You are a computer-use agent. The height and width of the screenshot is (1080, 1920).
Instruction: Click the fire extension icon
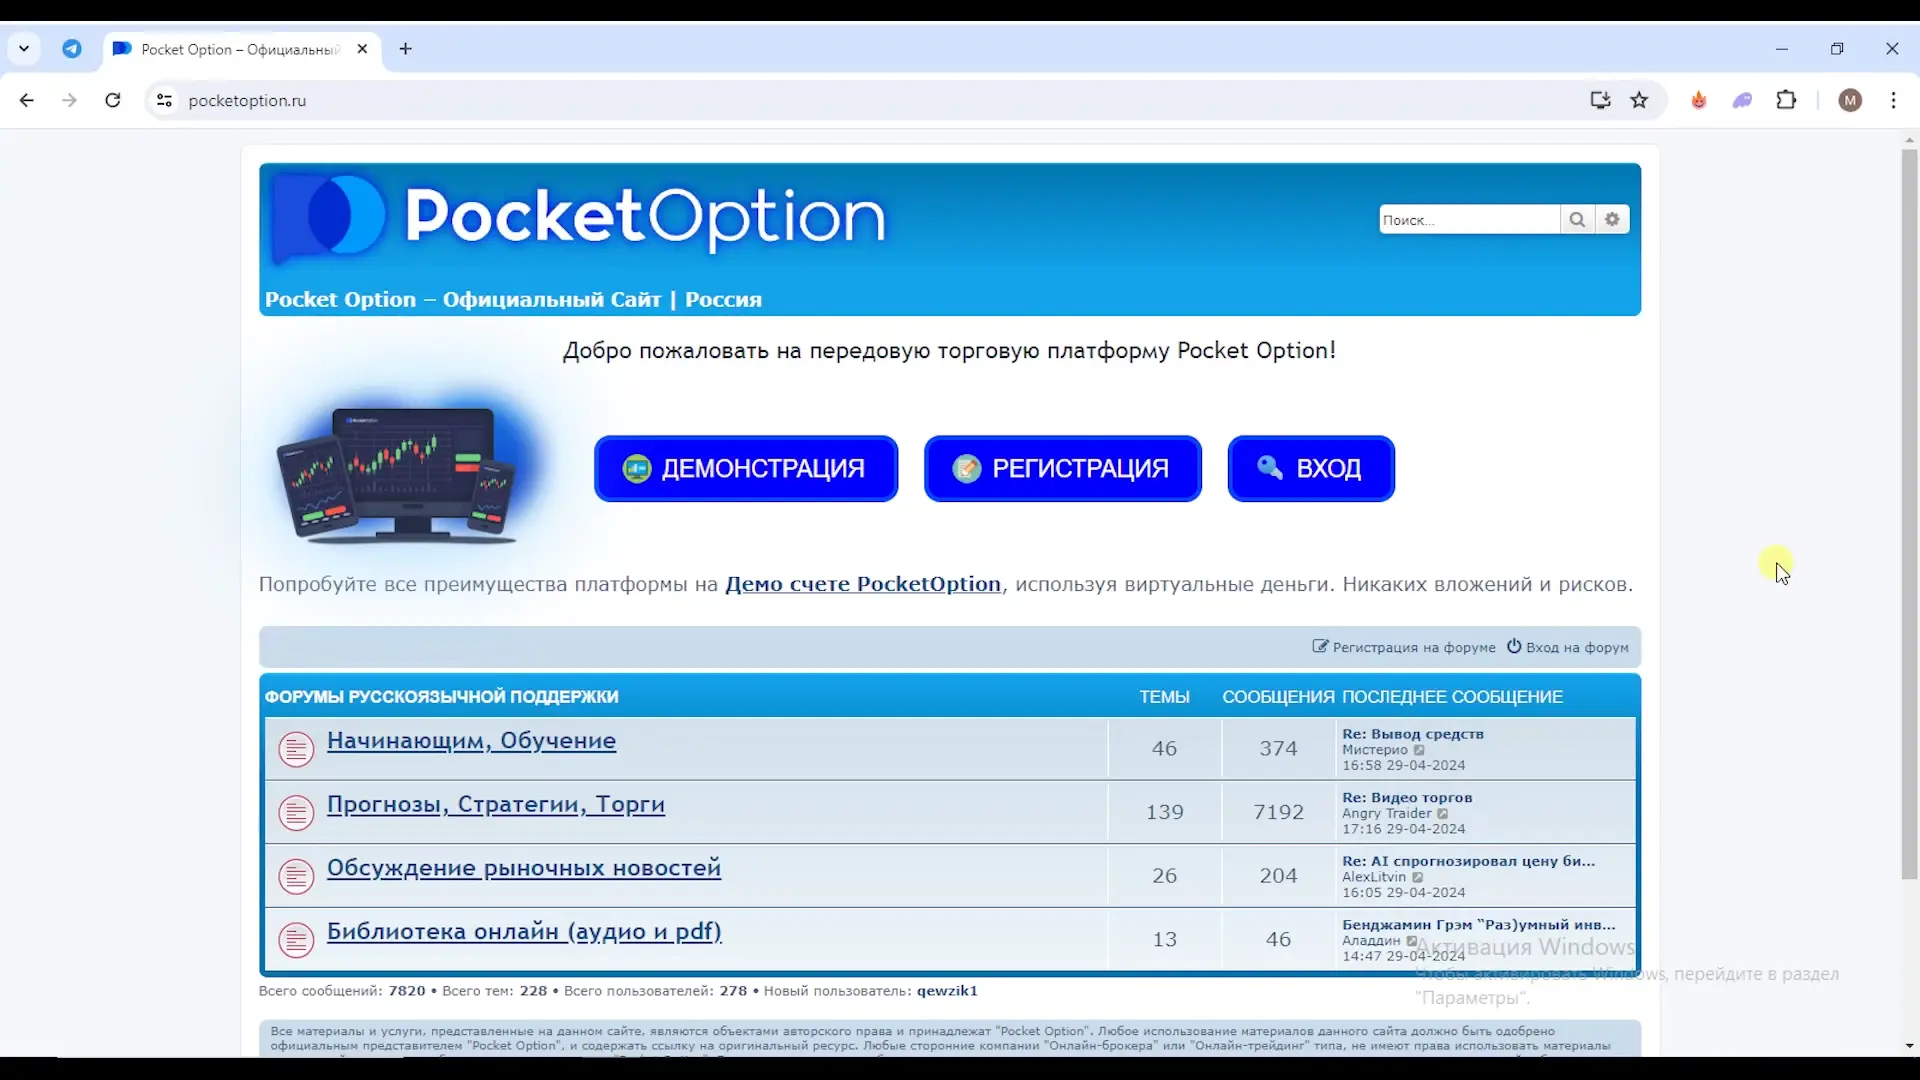pyautogui.click(x=1698, y=100)
